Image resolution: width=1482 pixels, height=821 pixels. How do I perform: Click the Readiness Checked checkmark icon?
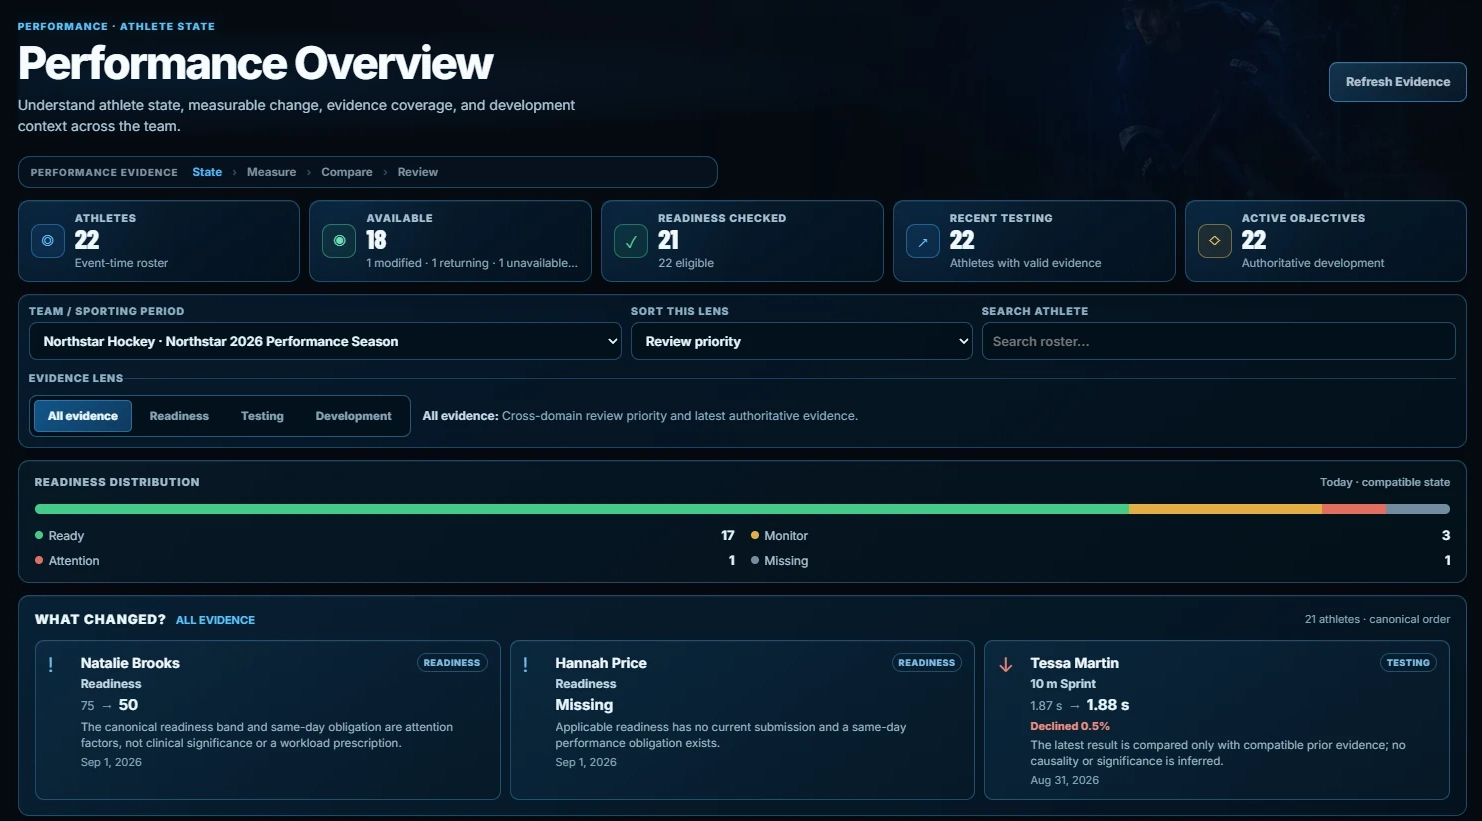[631, 241]
